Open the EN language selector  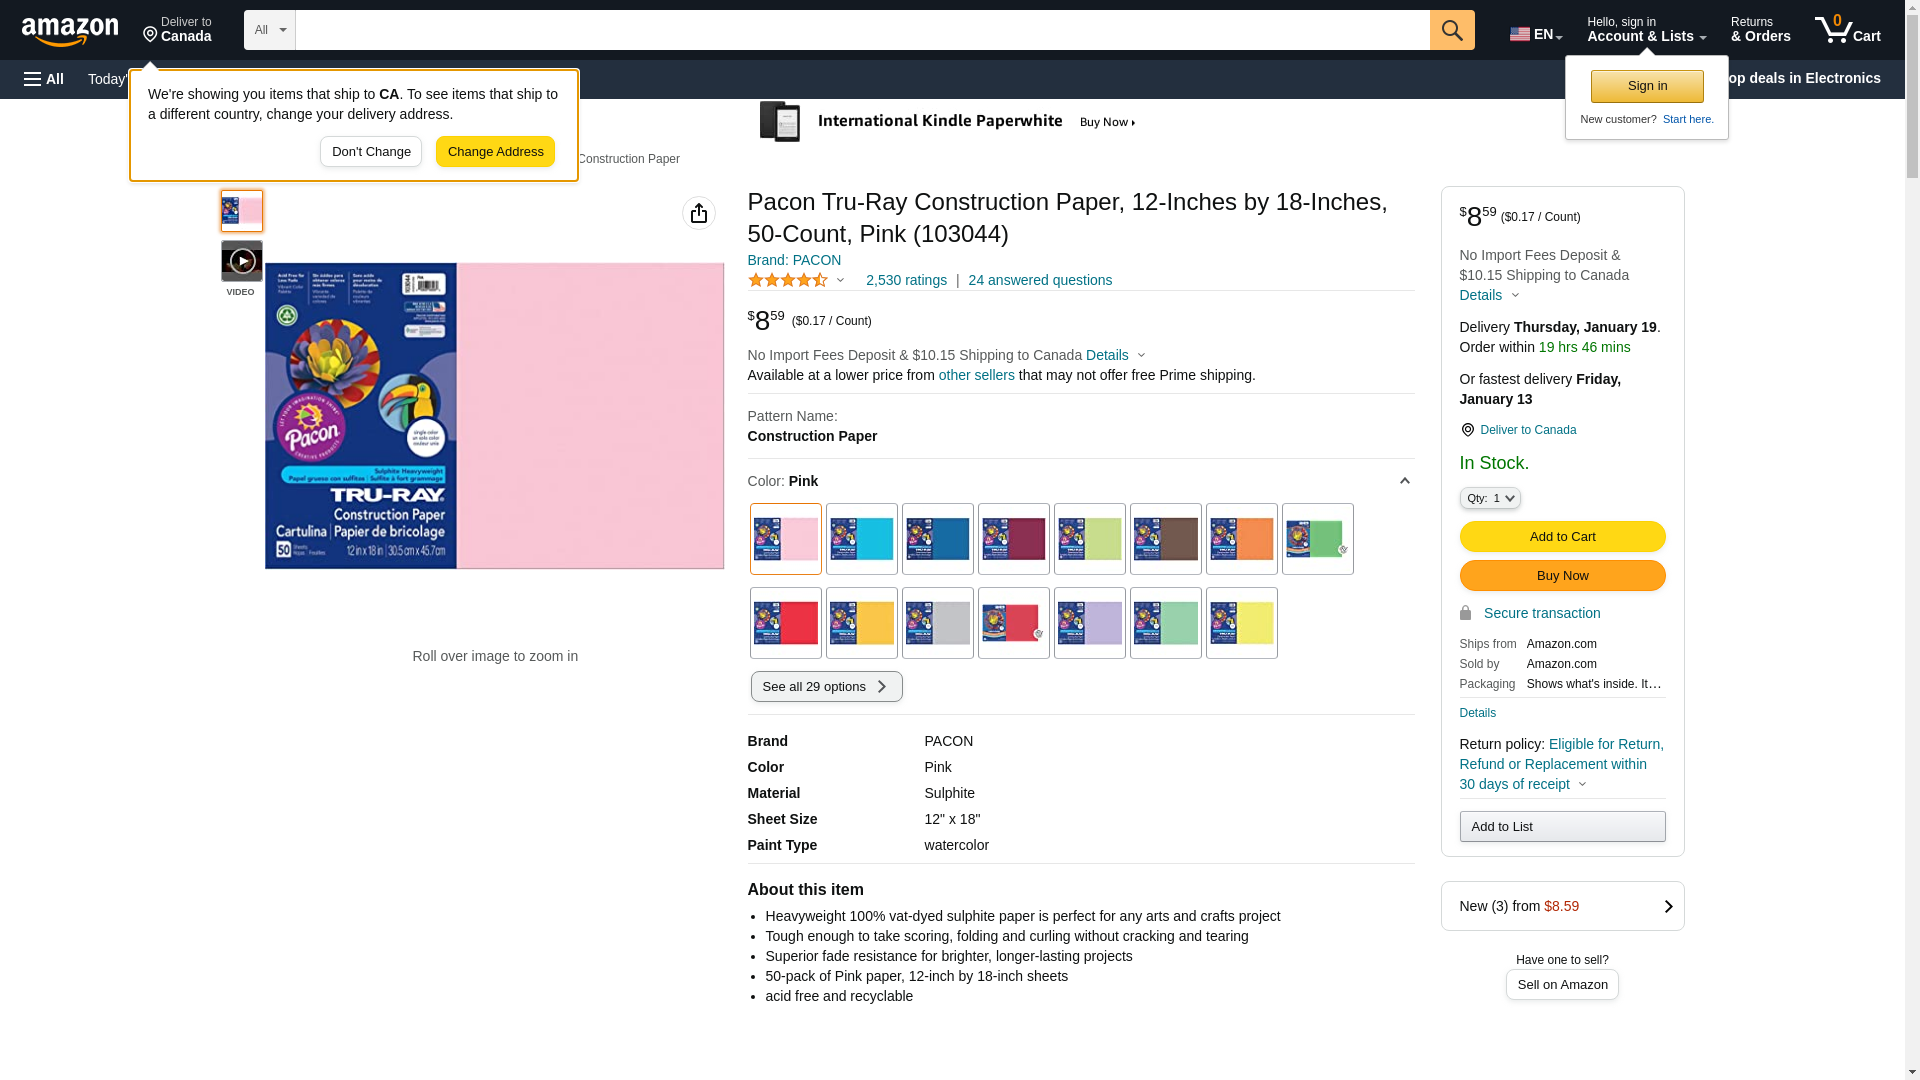(1535, 34)
